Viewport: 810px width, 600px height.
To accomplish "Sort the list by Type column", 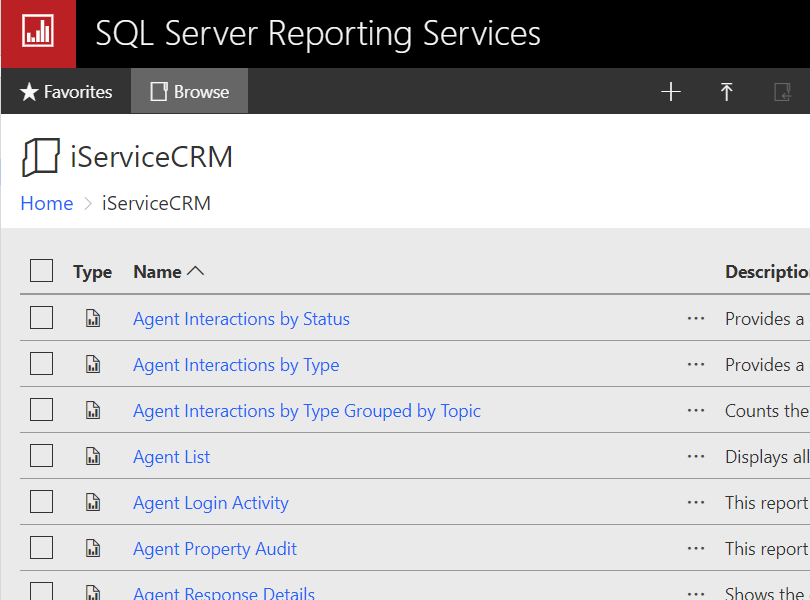I will point(92,272).
